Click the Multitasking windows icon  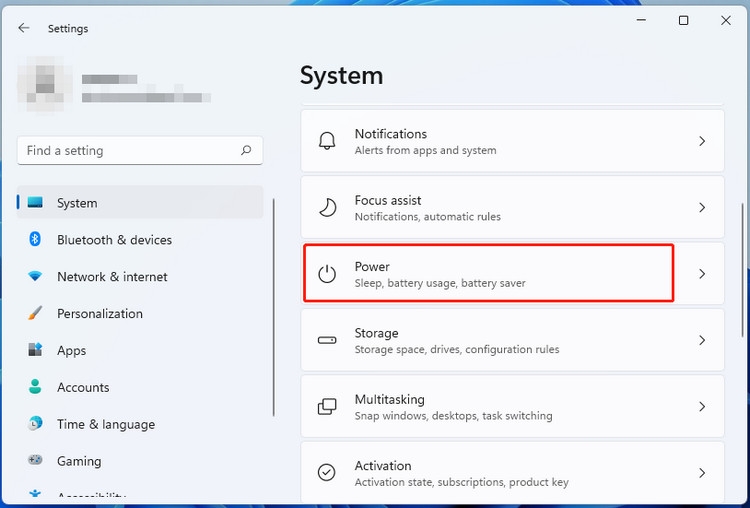pyautogui.click(x=327, y=407)
